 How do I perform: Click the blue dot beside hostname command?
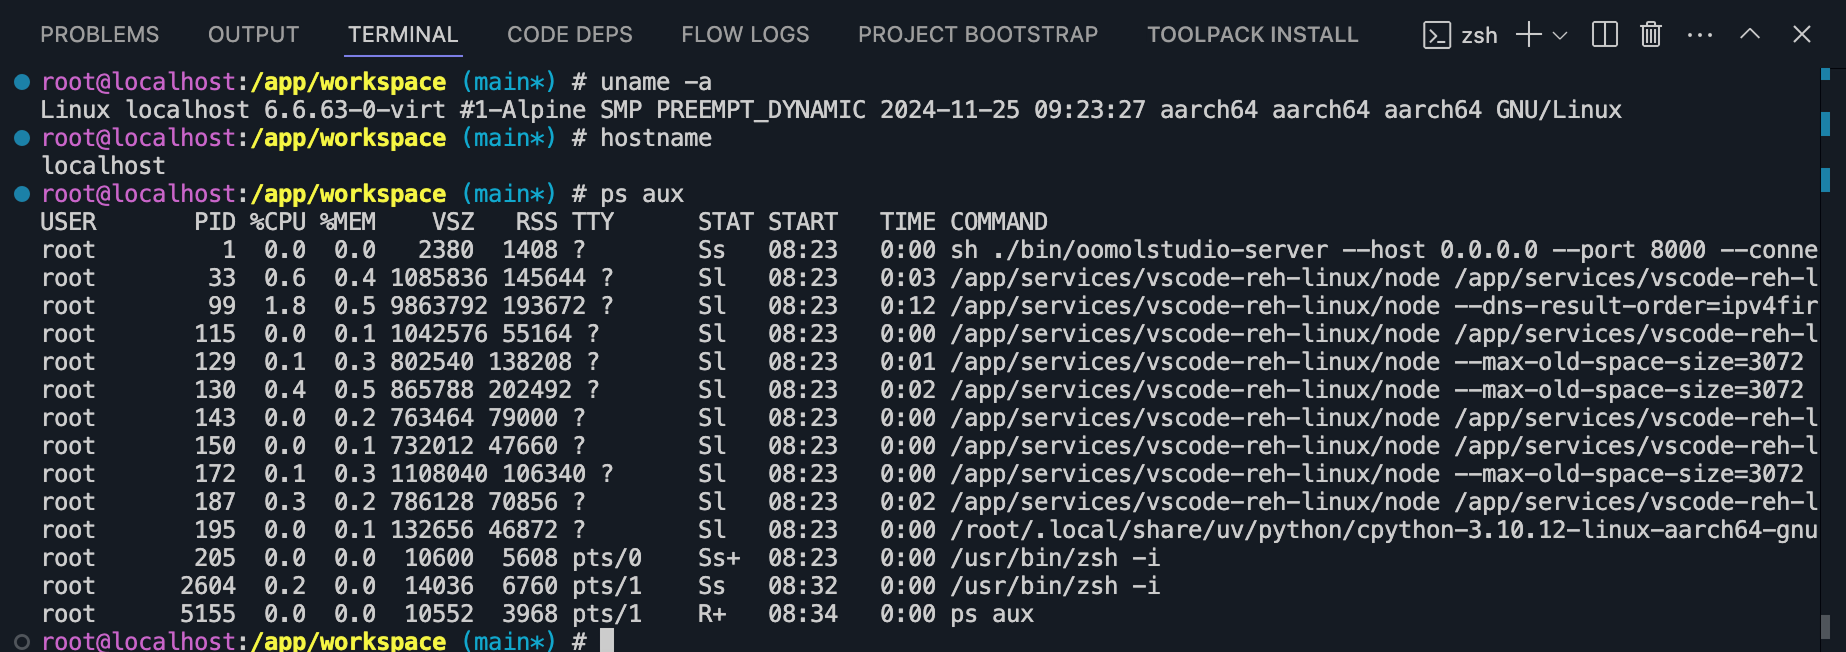(21, 138)
